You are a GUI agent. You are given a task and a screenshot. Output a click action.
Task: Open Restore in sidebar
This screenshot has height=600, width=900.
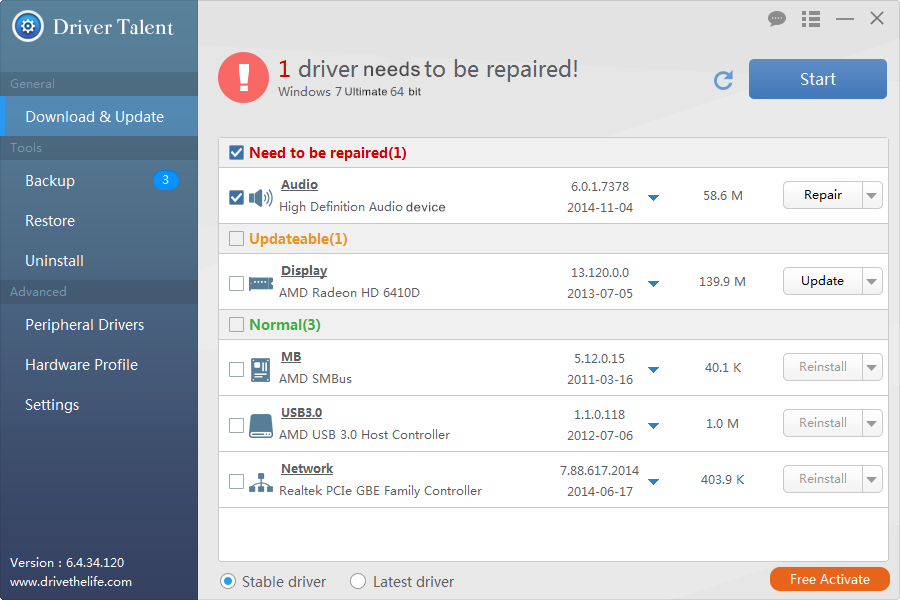pos(99,221)
